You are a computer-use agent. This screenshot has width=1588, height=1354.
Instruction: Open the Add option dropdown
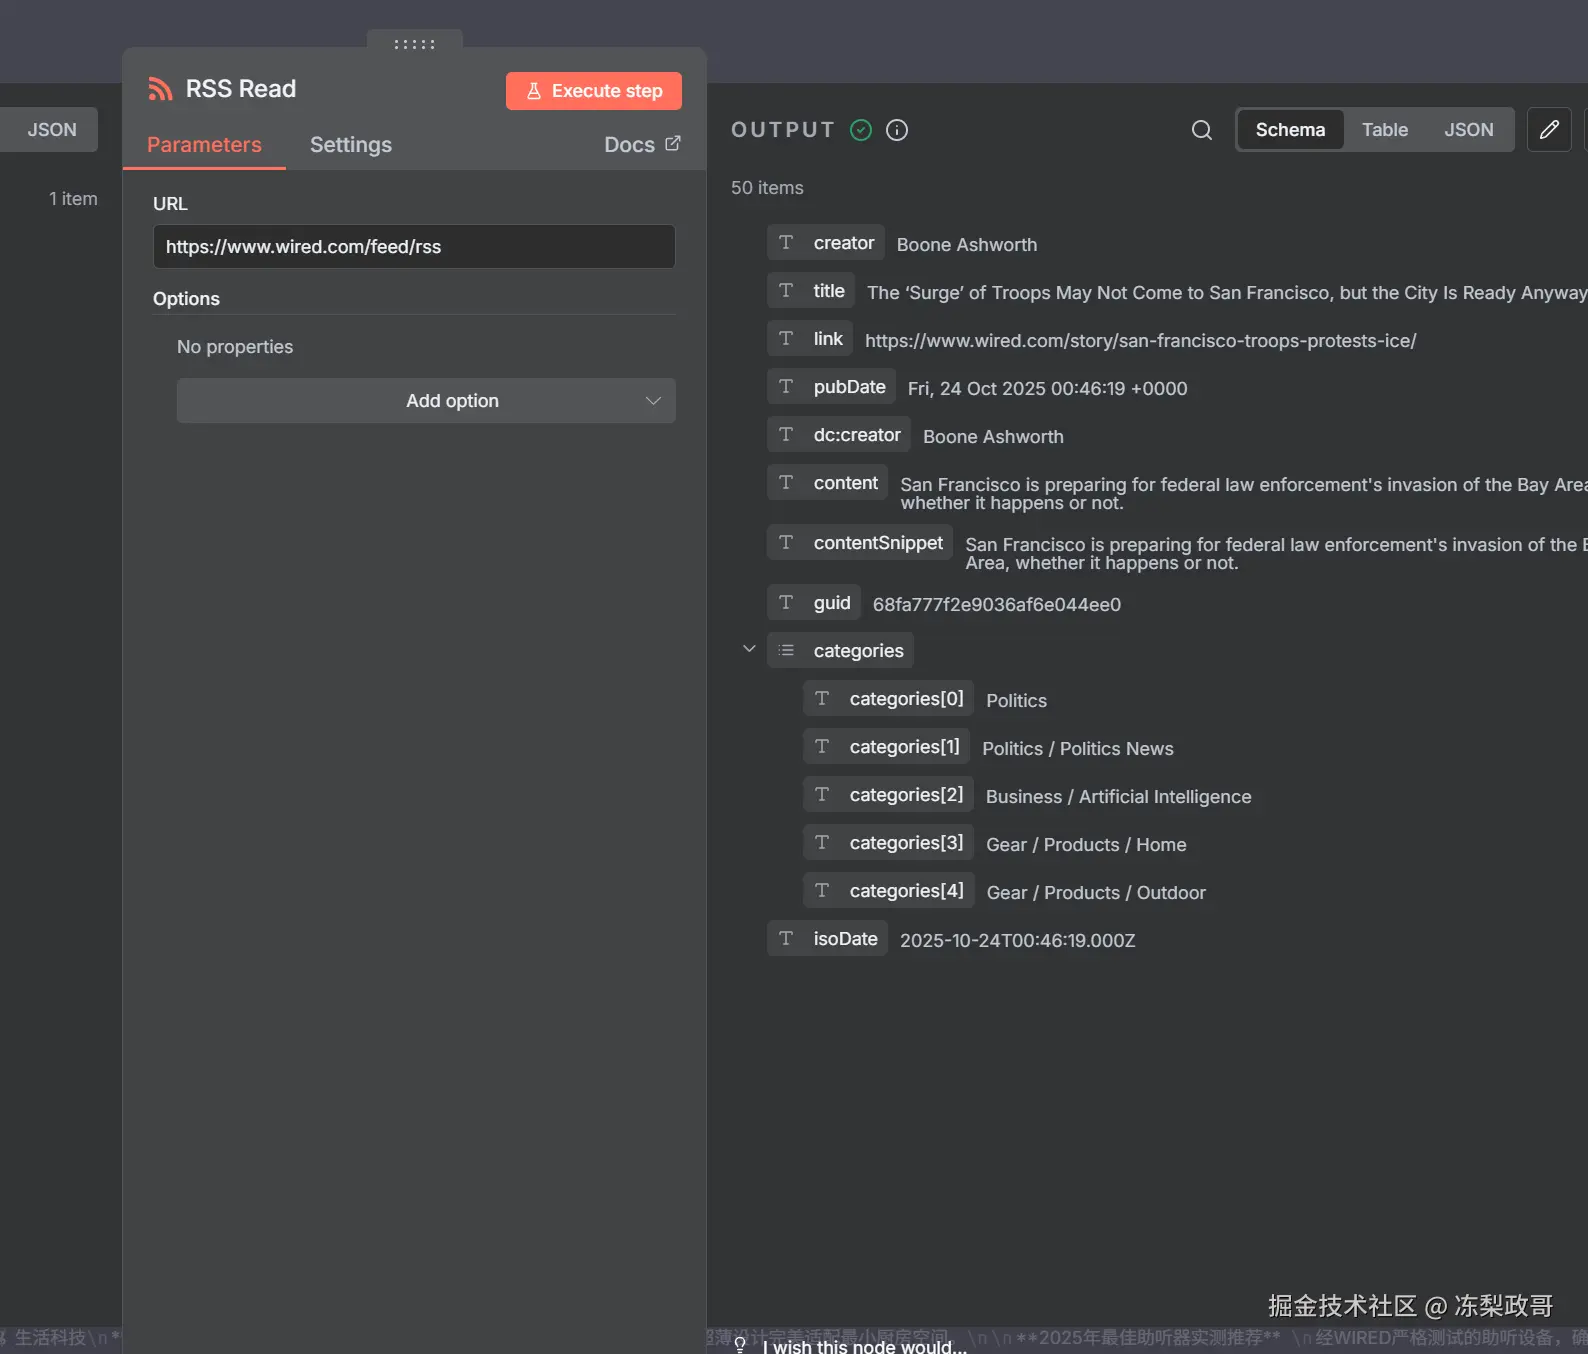tap(426, 400)
